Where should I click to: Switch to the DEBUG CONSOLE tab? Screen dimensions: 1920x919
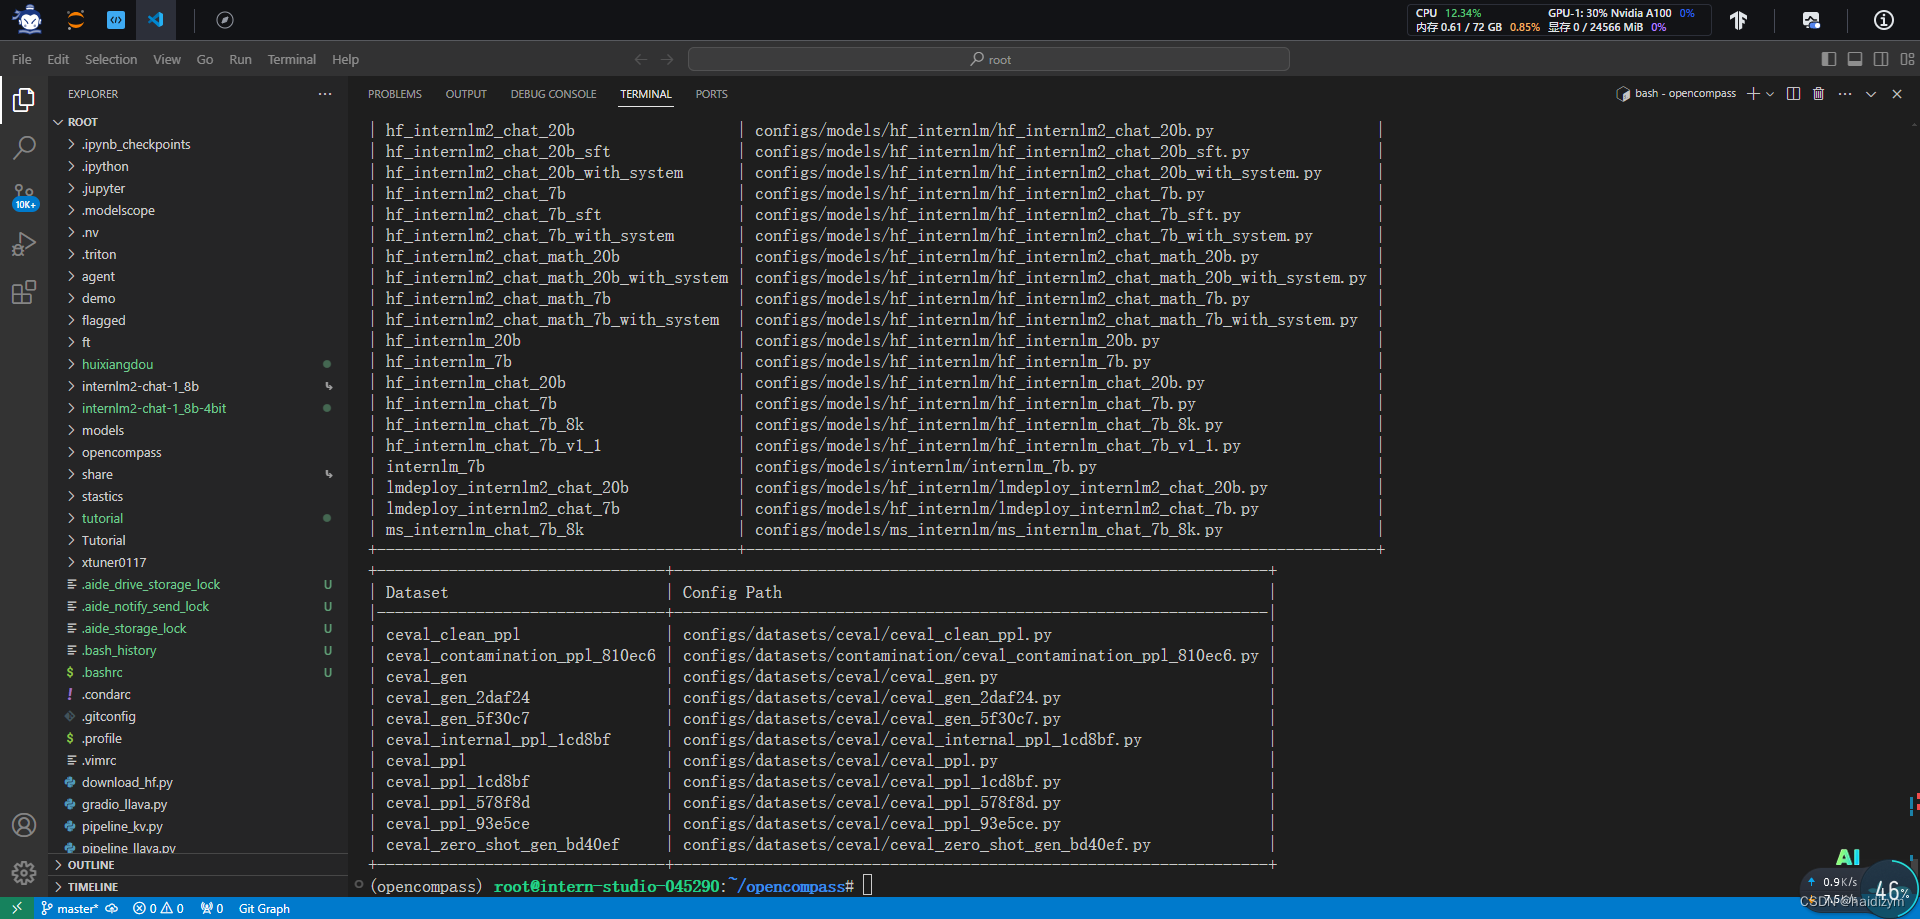(x=553, y=94)
